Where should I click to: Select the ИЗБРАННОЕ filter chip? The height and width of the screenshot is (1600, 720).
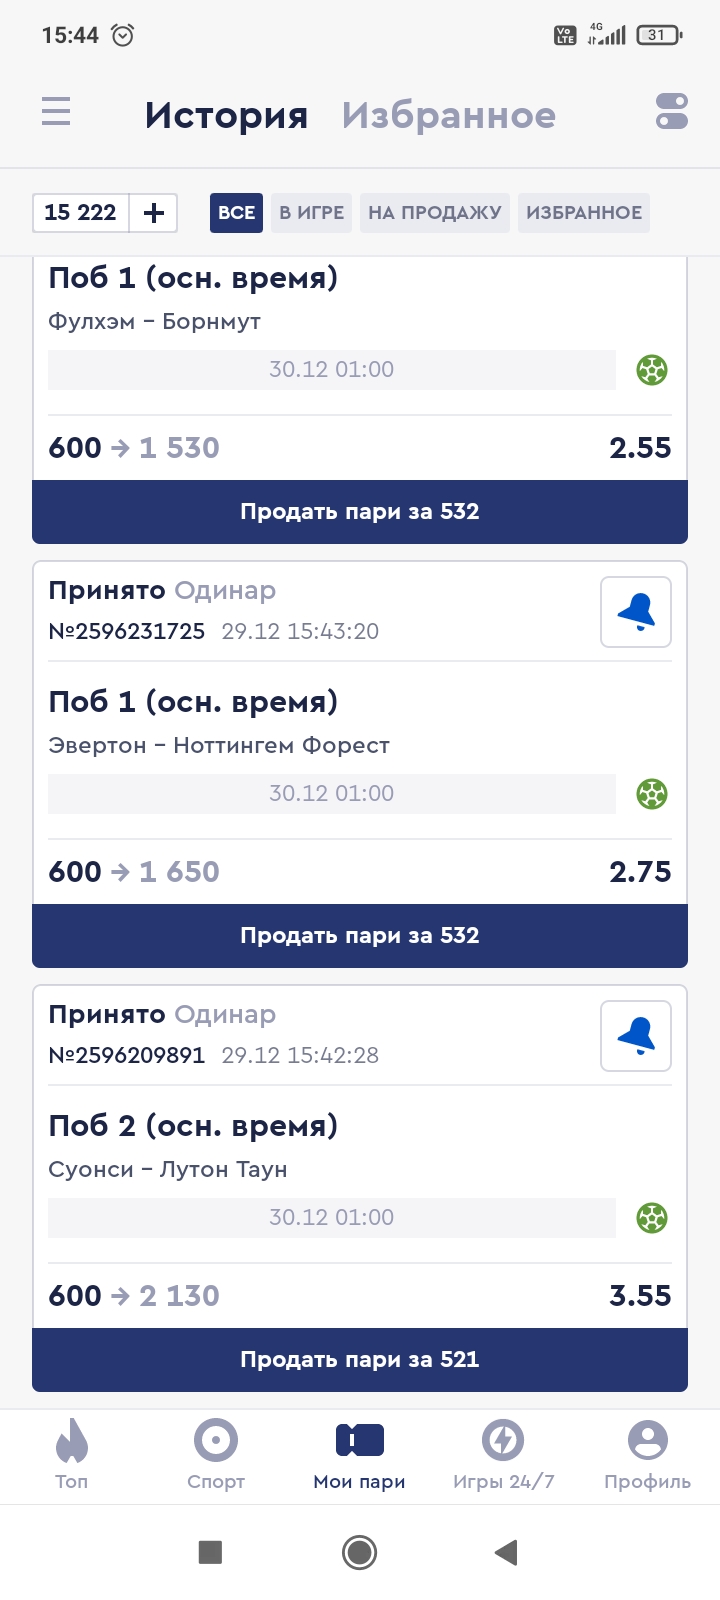[584, 213]
